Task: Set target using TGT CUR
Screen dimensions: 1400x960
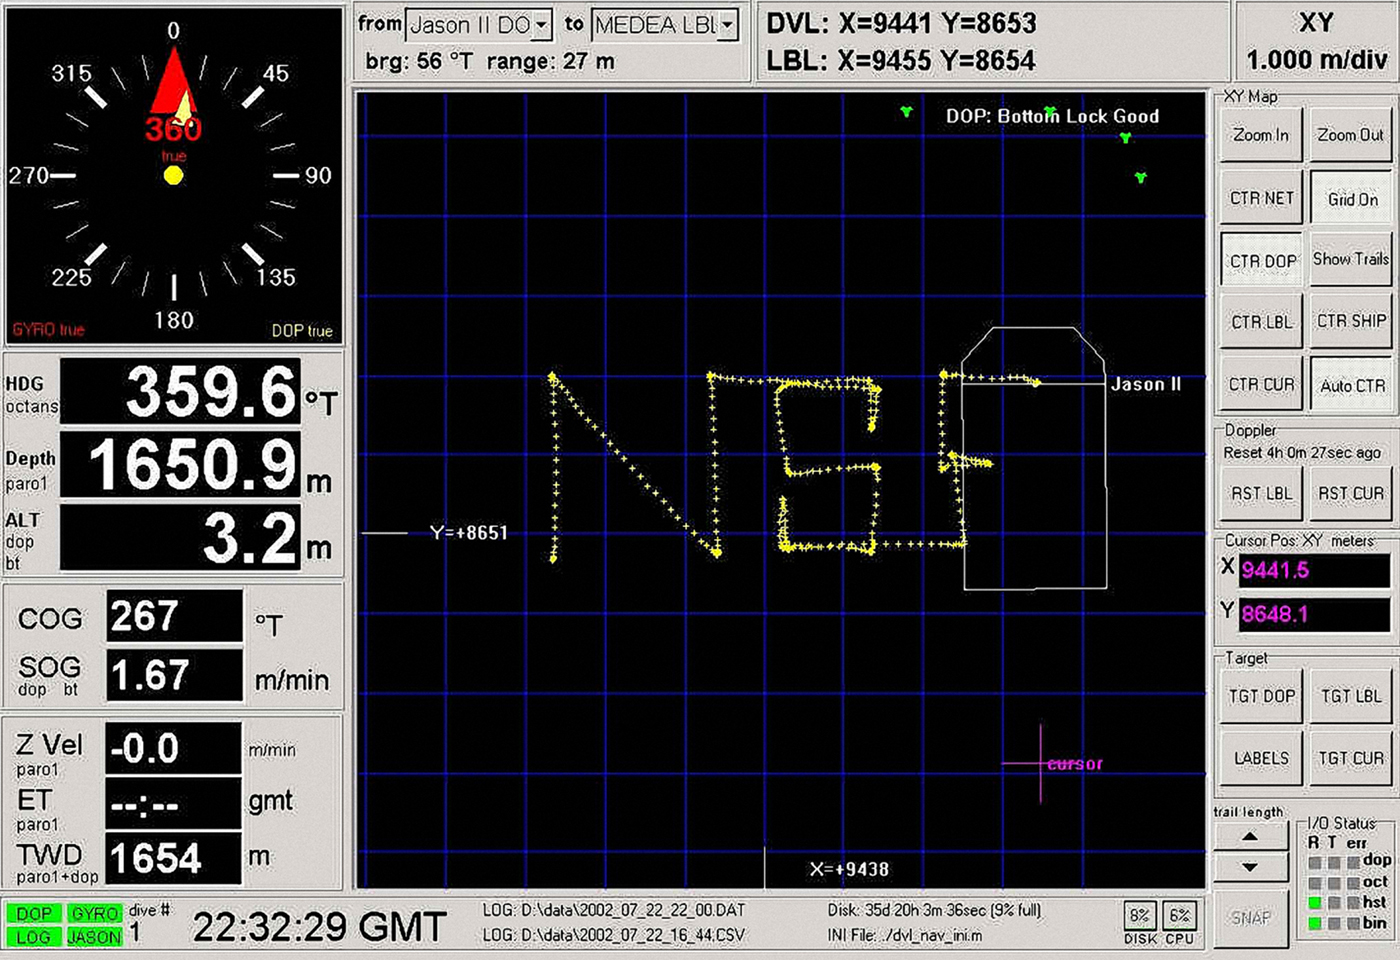Action: [1351, 758]
